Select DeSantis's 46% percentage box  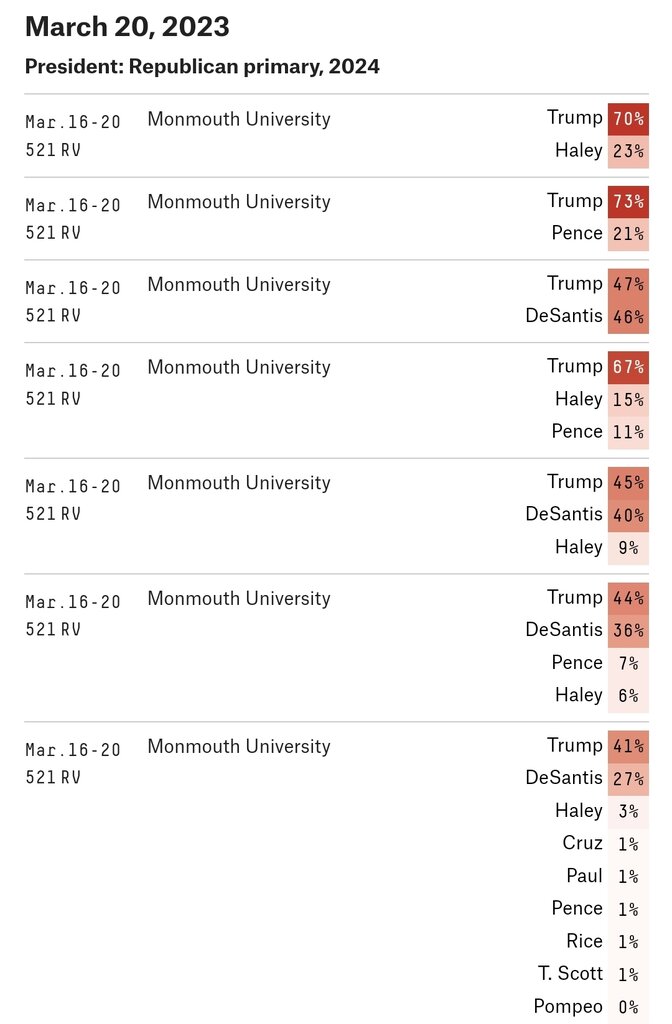click(628, 317)
